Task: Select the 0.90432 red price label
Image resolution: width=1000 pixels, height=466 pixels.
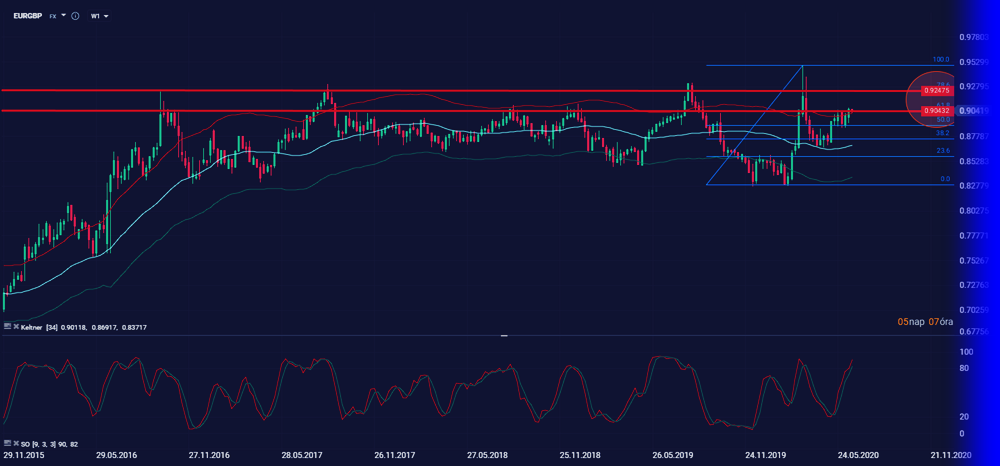Action: [x=936, y=110]
